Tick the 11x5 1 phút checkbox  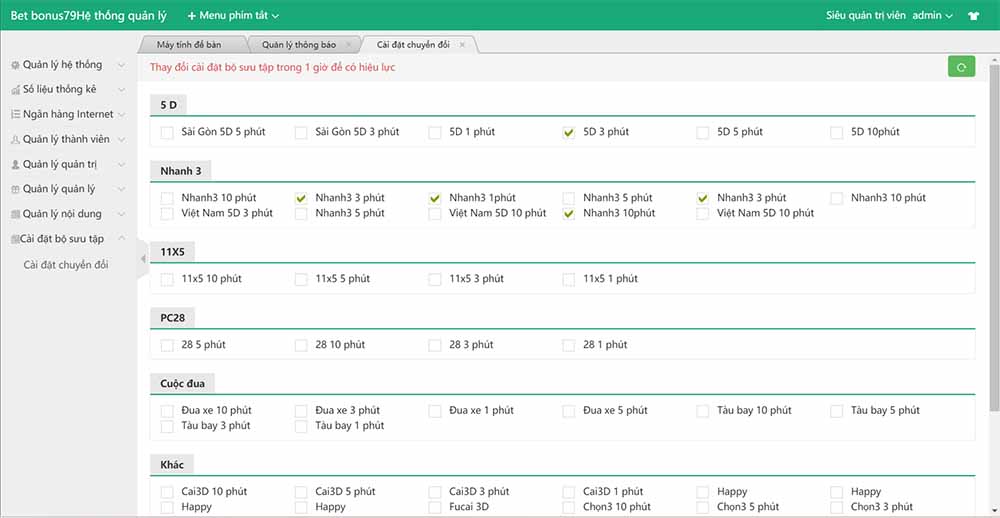coord(569,279)
